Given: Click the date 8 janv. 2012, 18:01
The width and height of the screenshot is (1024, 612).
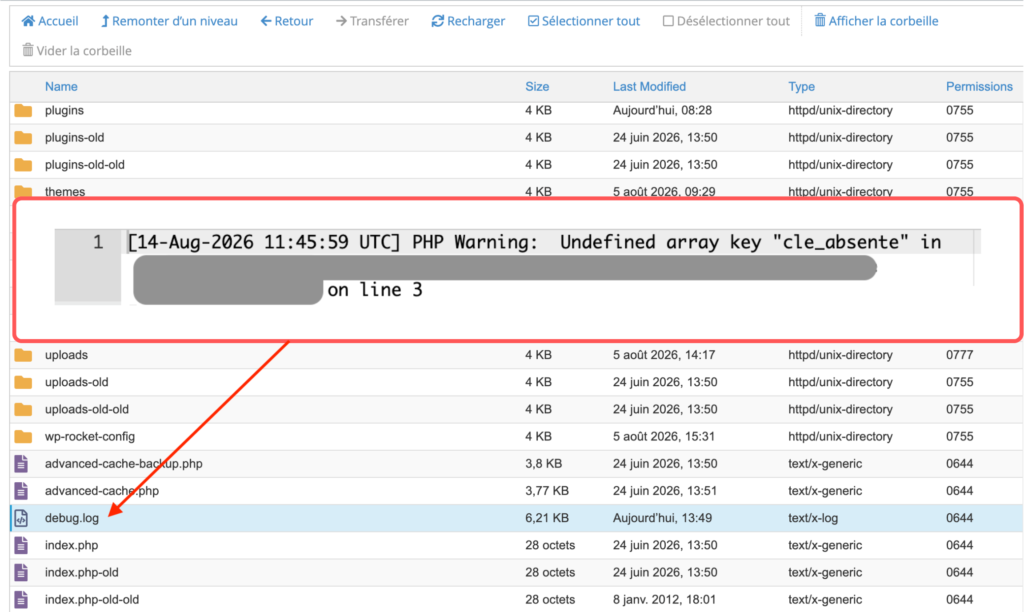Looking at the screenshot, I should tap(664, 600).
